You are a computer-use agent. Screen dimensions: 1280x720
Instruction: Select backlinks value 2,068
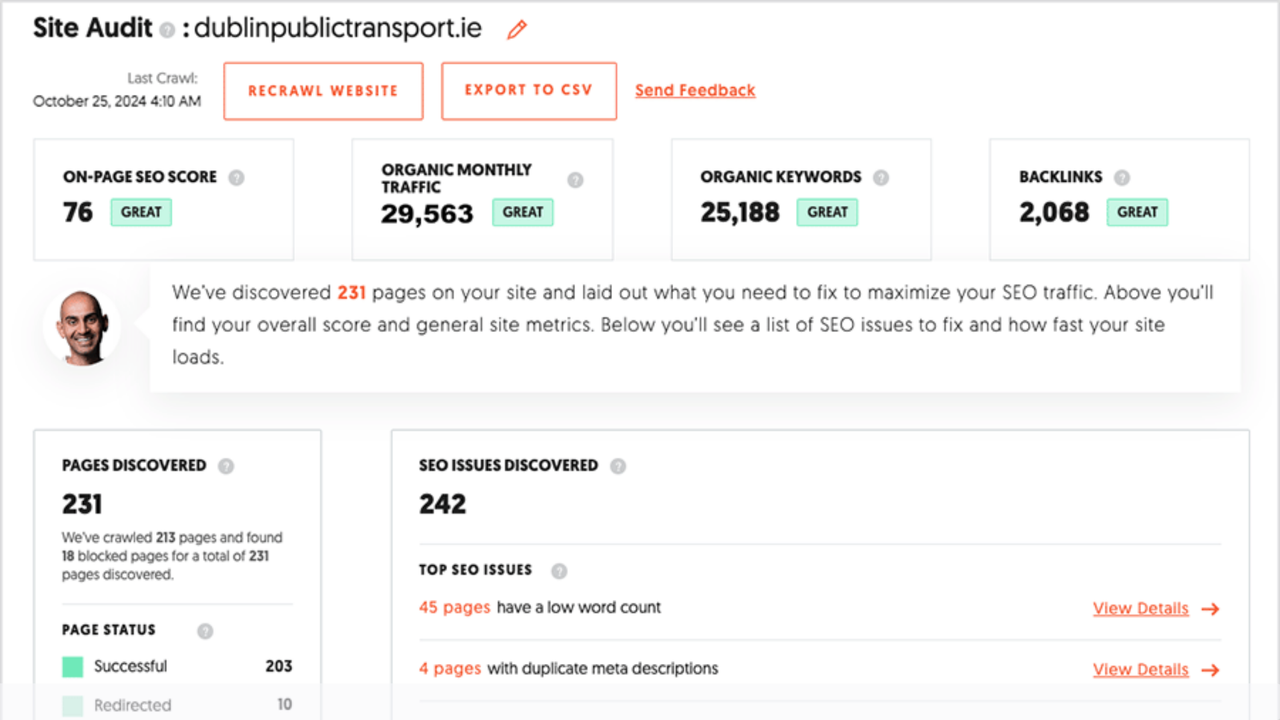tap(1054, 212)
